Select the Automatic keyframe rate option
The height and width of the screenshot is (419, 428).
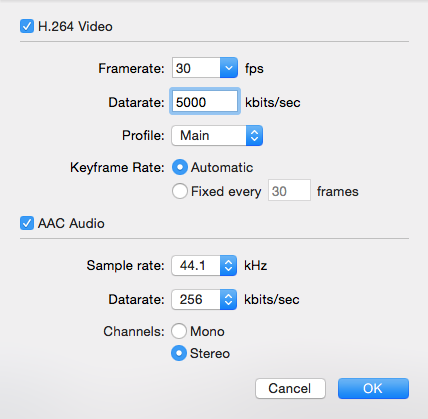[180, 167]
